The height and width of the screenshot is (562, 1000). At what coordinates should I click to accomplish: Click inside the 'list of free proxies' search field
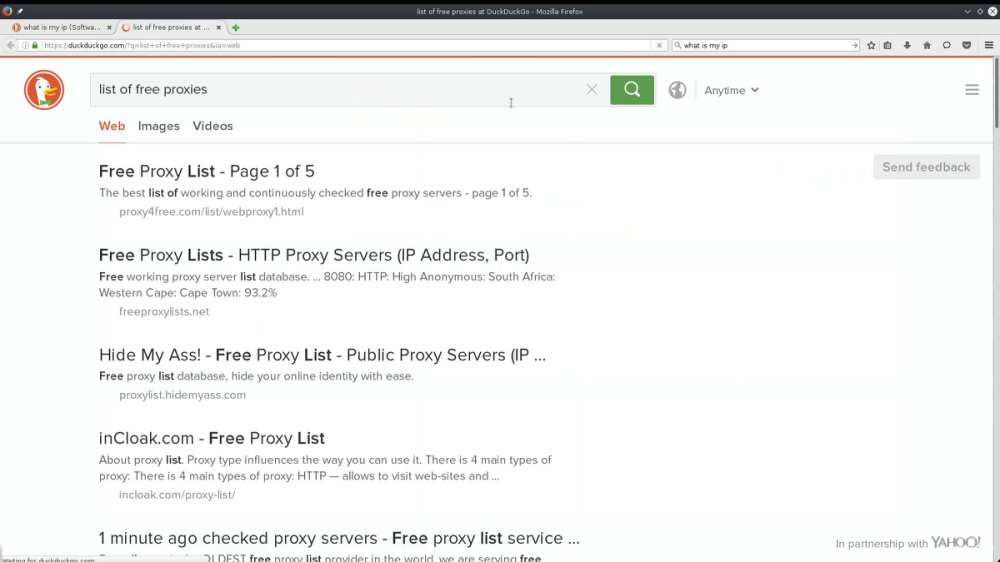(338, 90)
